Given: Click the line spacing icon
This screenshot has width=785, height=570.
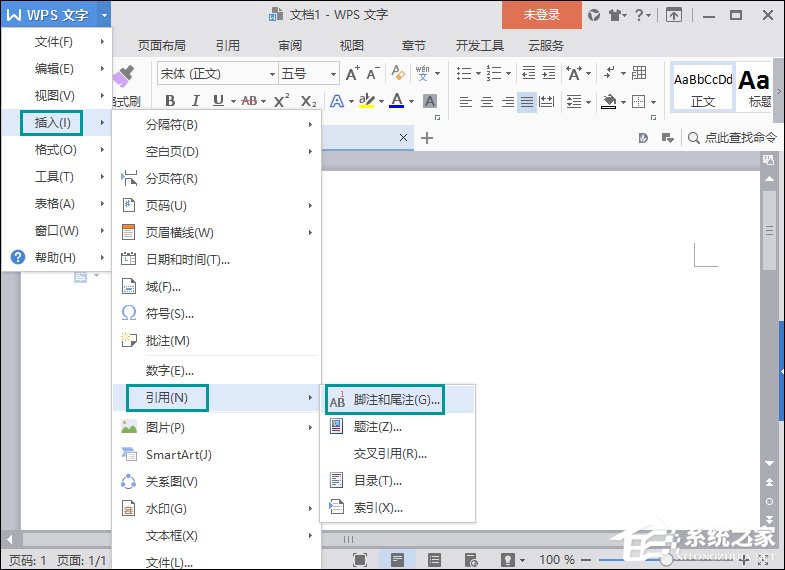Looking at the screenshot, I should tap(574, 102).
